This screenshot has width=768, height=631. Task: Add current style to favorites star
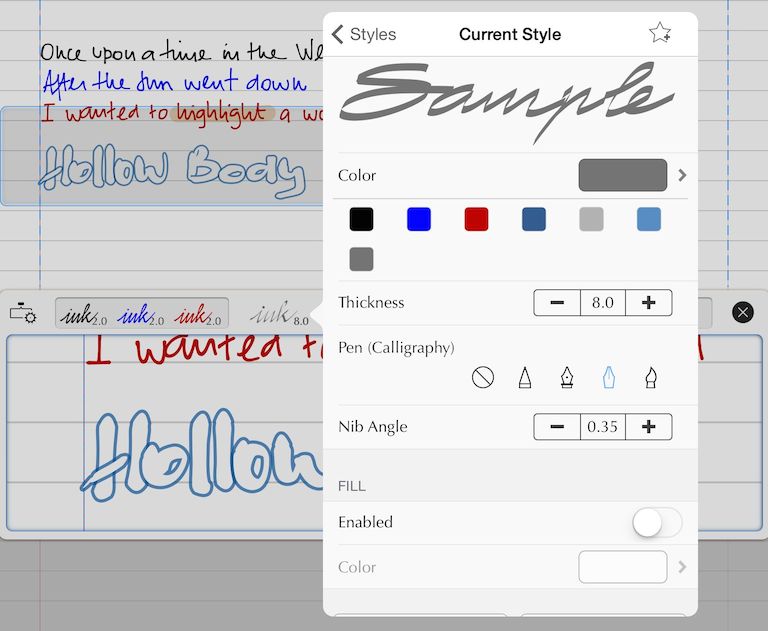pyautogui.click(x=660, y=33)
